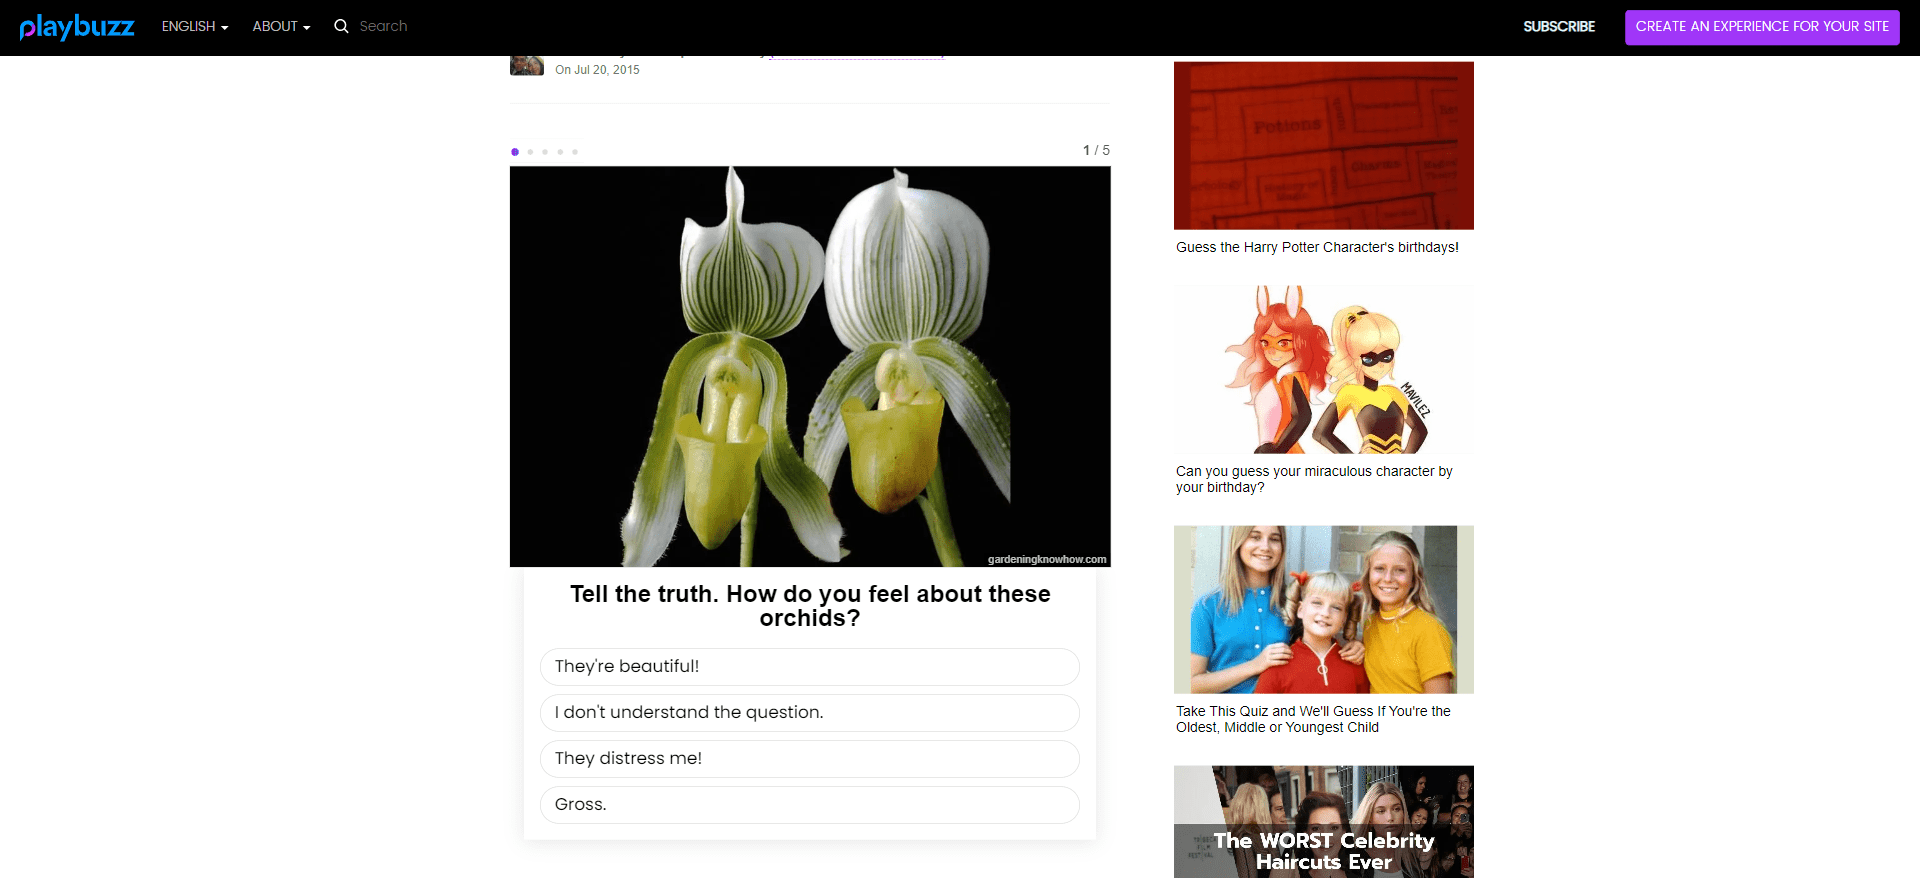Image resolution: width=1920 pixels, height=878 pixels.
Task: Open the Harry Potter birthdays quiz thumbnail
Action: [1323, 146]
